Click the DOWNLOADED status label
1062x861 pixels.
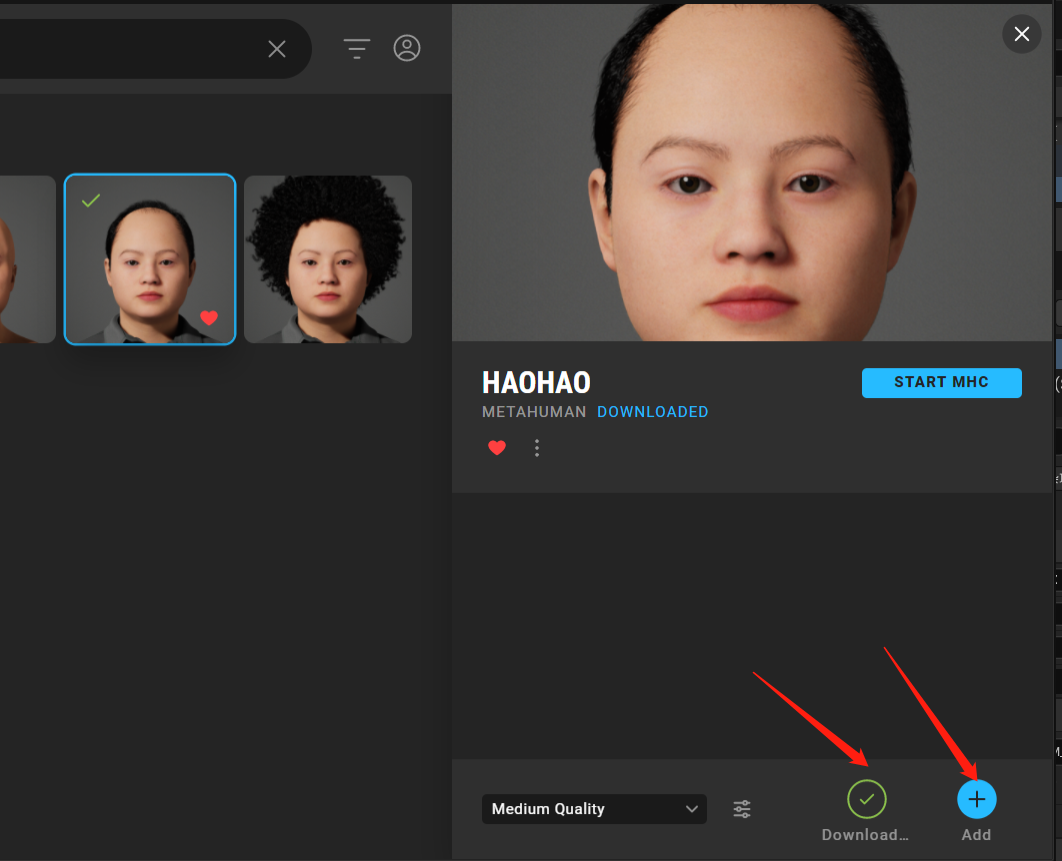(652, 412)
